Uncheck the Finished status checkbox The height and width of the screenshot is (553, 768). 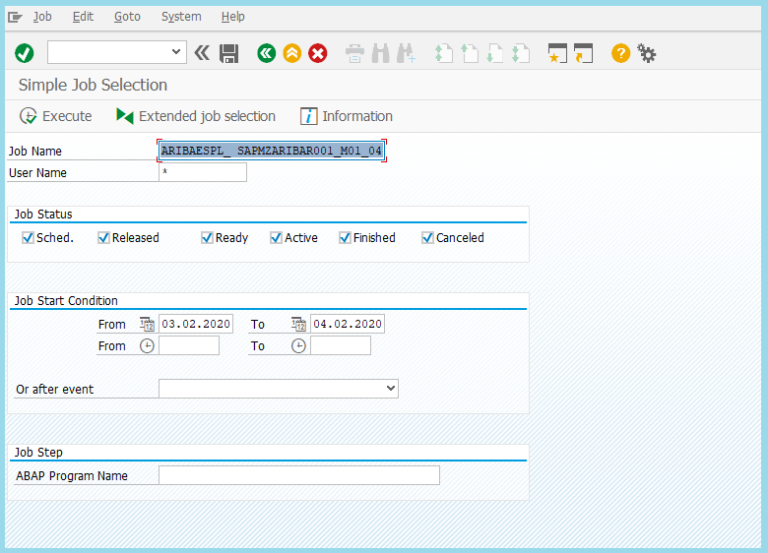pyautogui.click(x=345, y=238)
